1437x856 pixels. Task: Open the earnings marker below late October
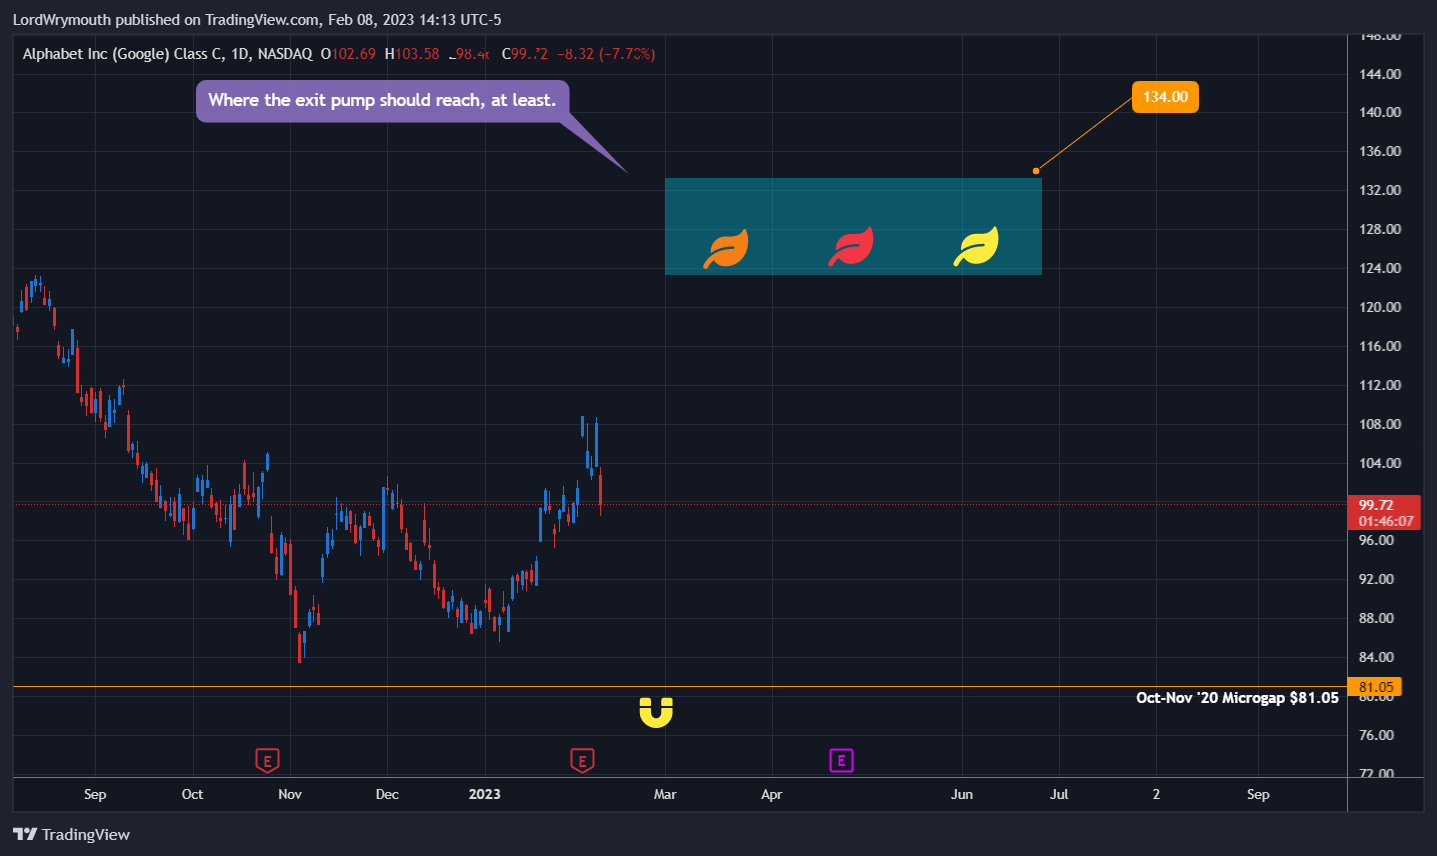click(x=267, y=761)
